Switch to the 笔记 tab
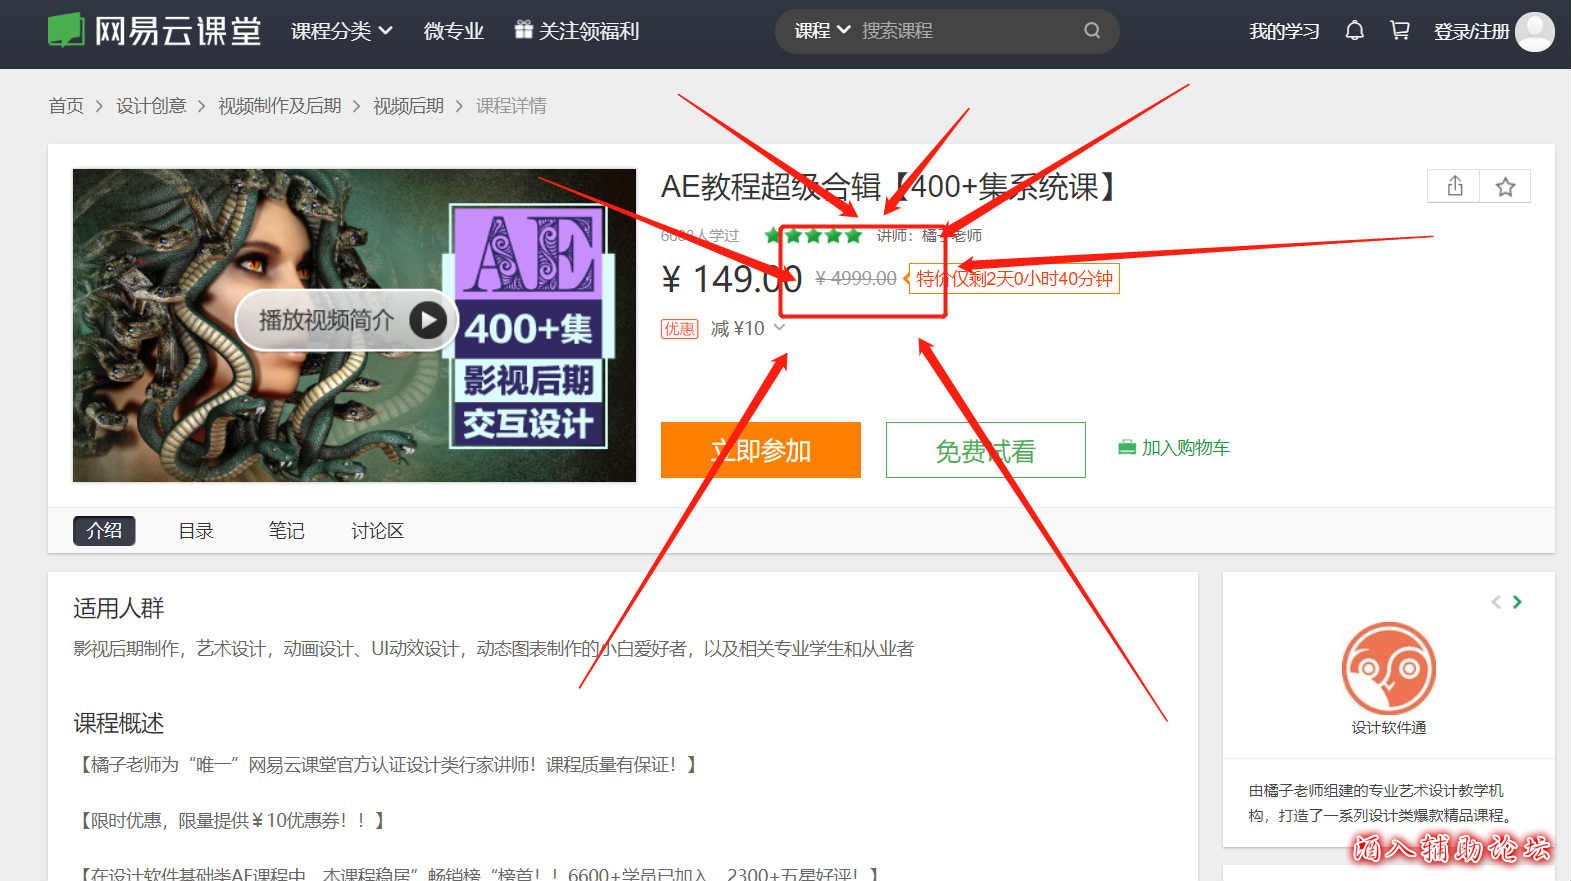 click(286, 531)
